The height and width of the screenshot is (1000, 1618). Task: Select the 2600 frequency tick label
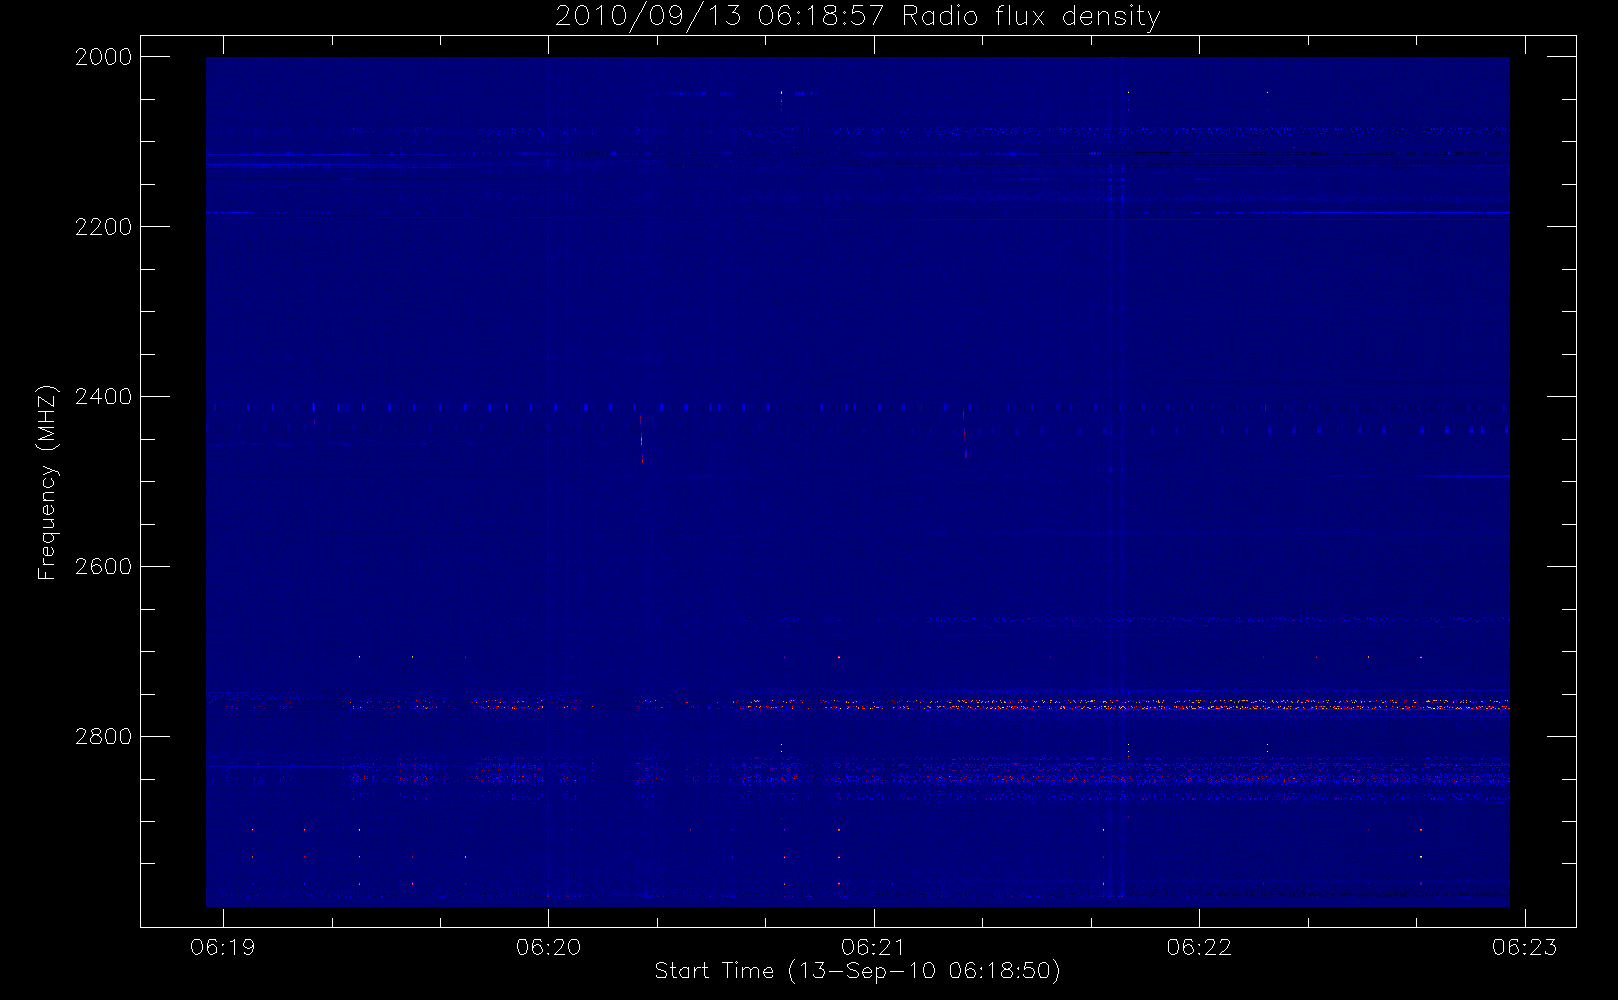[104, 567]
